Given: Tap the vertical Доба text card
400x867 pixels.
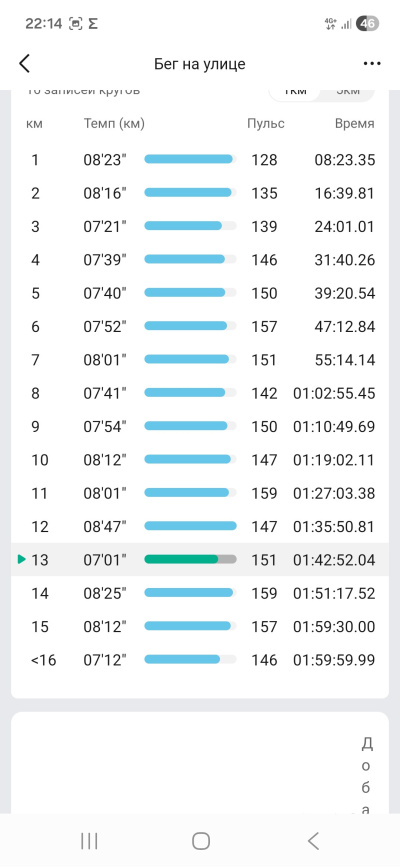Looking at the screenshot, I should [x=200, y=762].
